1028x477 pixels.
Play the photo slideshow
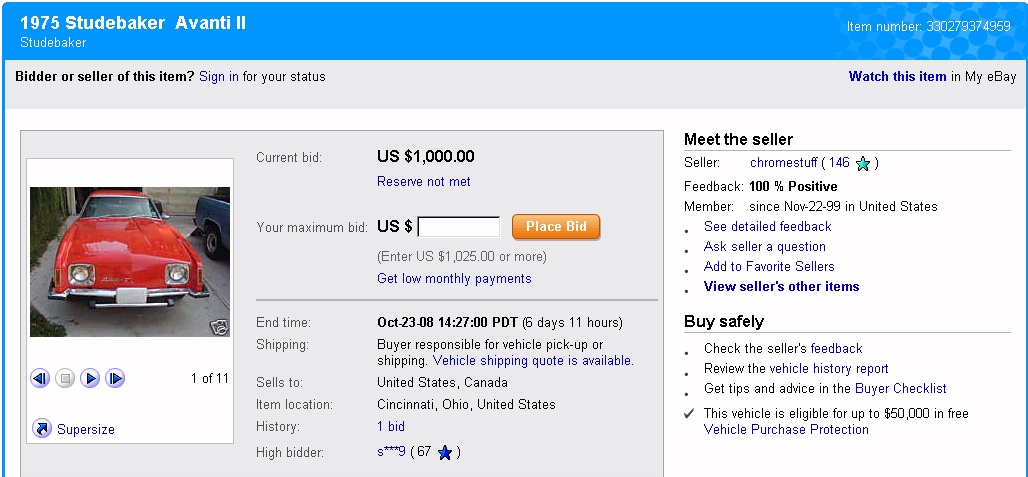point(90,378)
